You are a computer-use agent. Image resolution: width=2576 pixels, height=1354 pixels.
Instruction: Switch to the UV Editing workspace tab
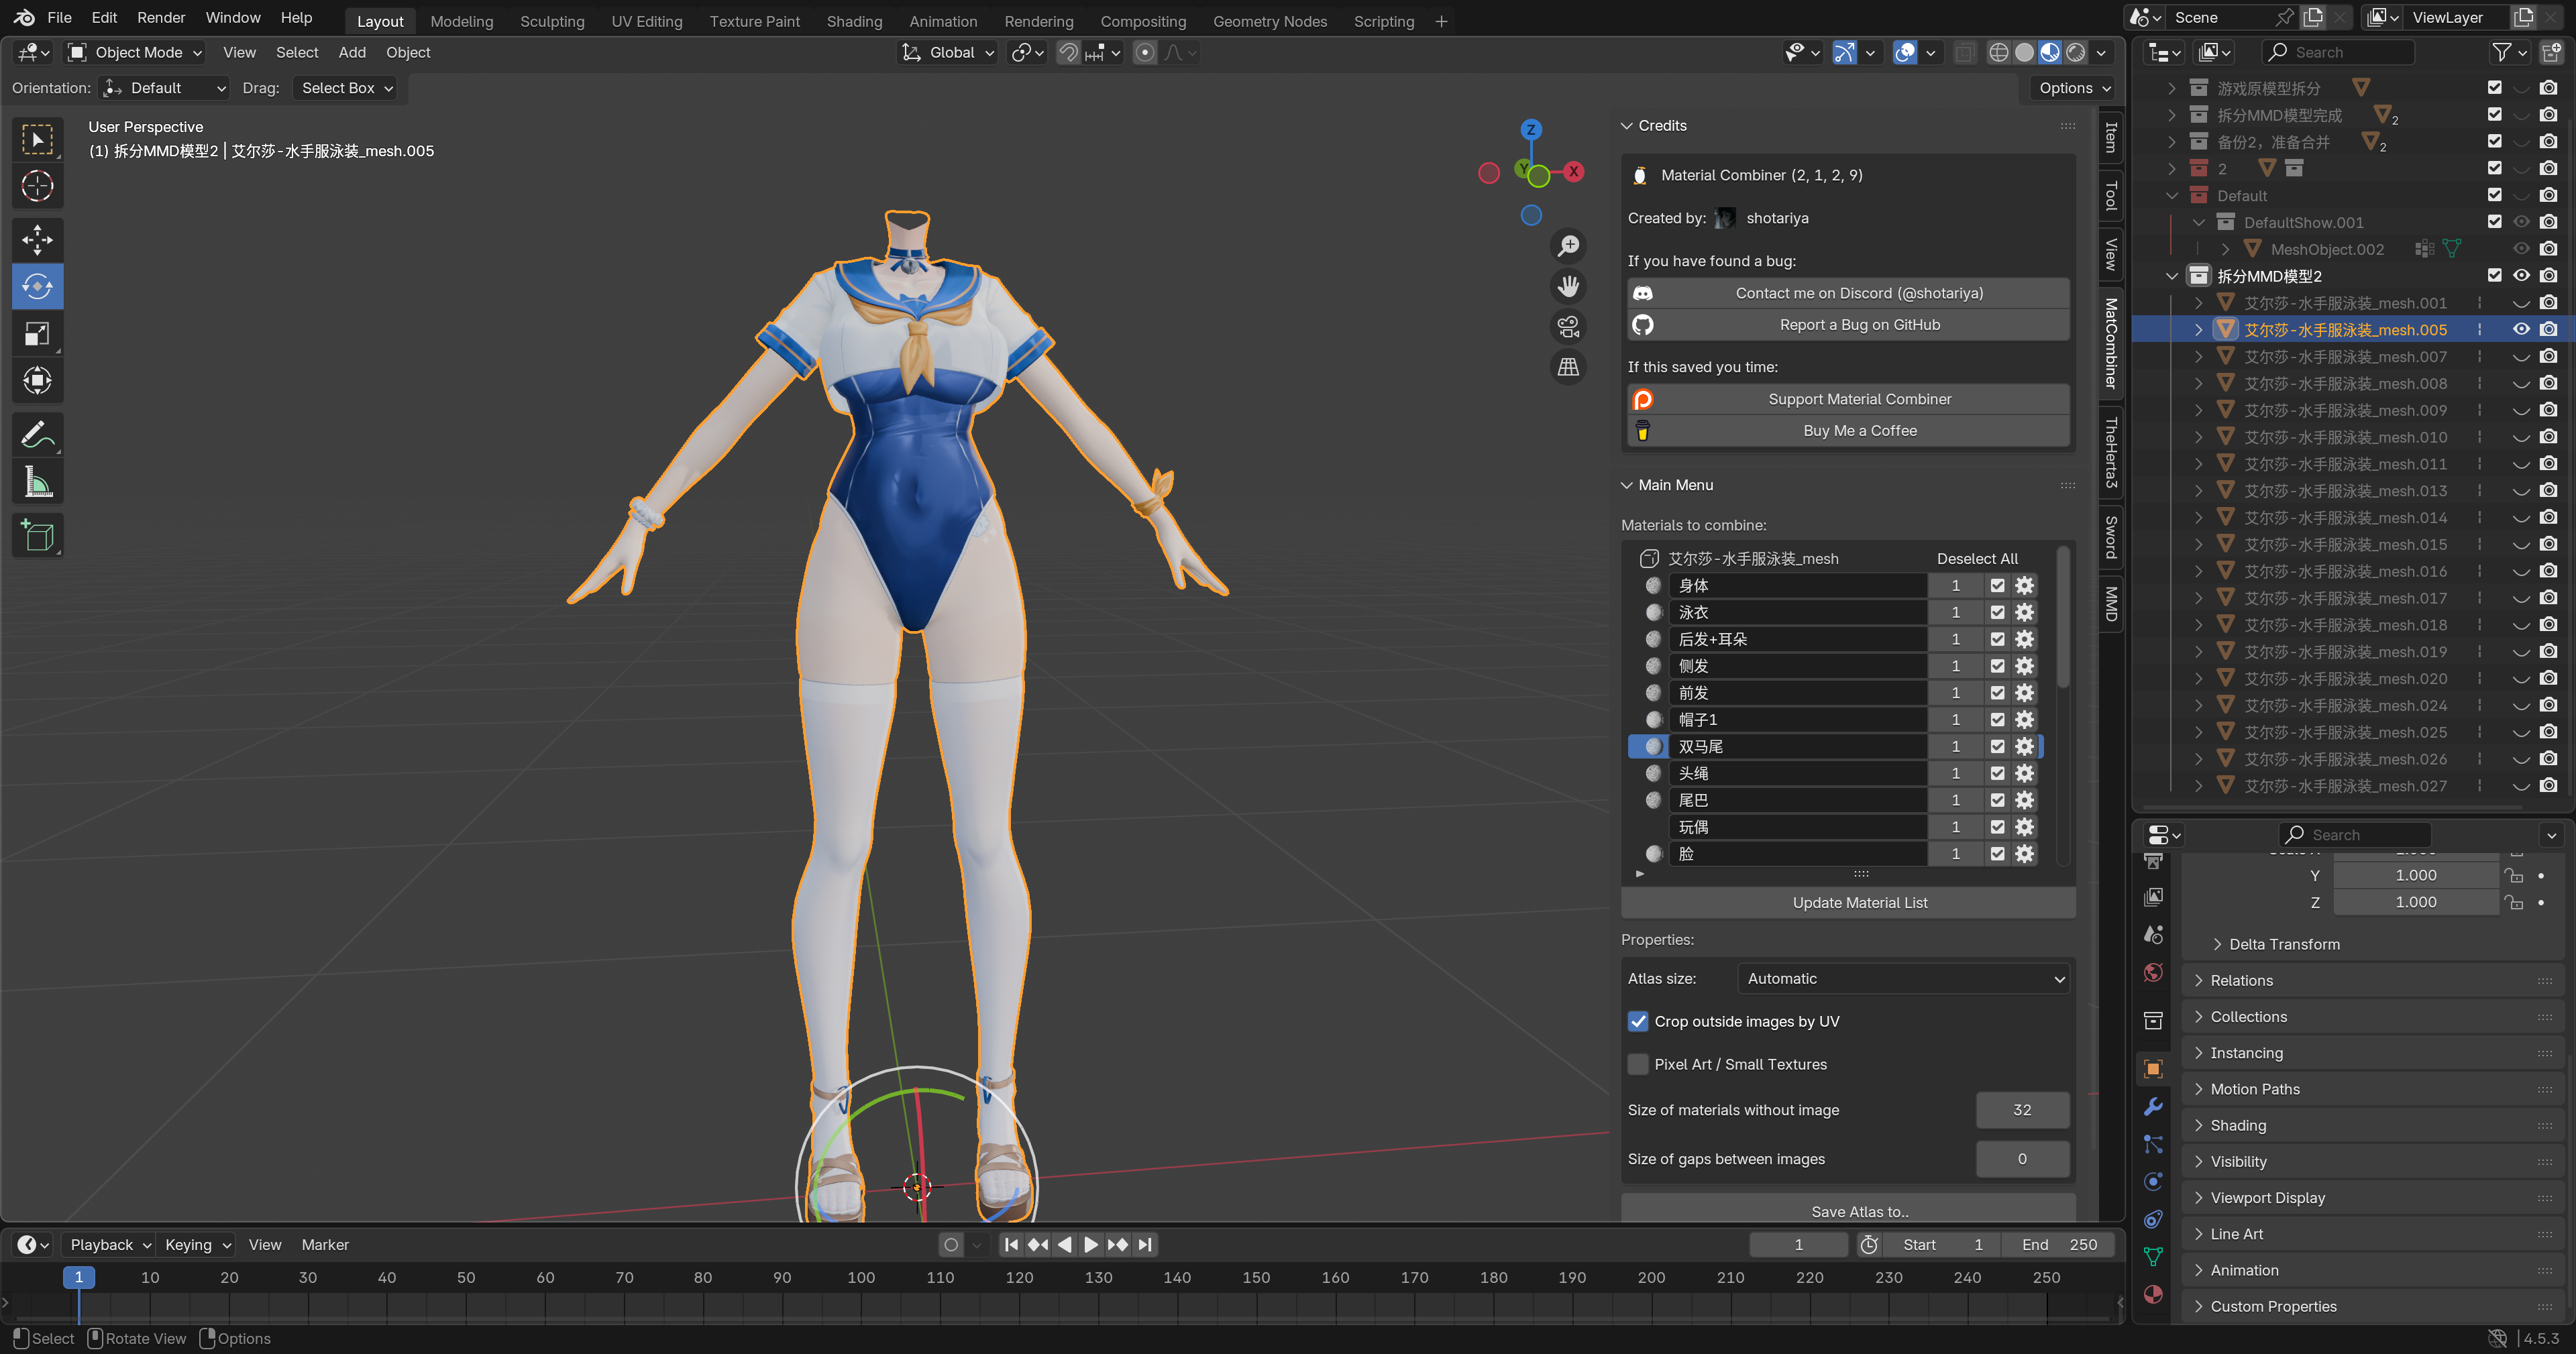pos(646,21)
